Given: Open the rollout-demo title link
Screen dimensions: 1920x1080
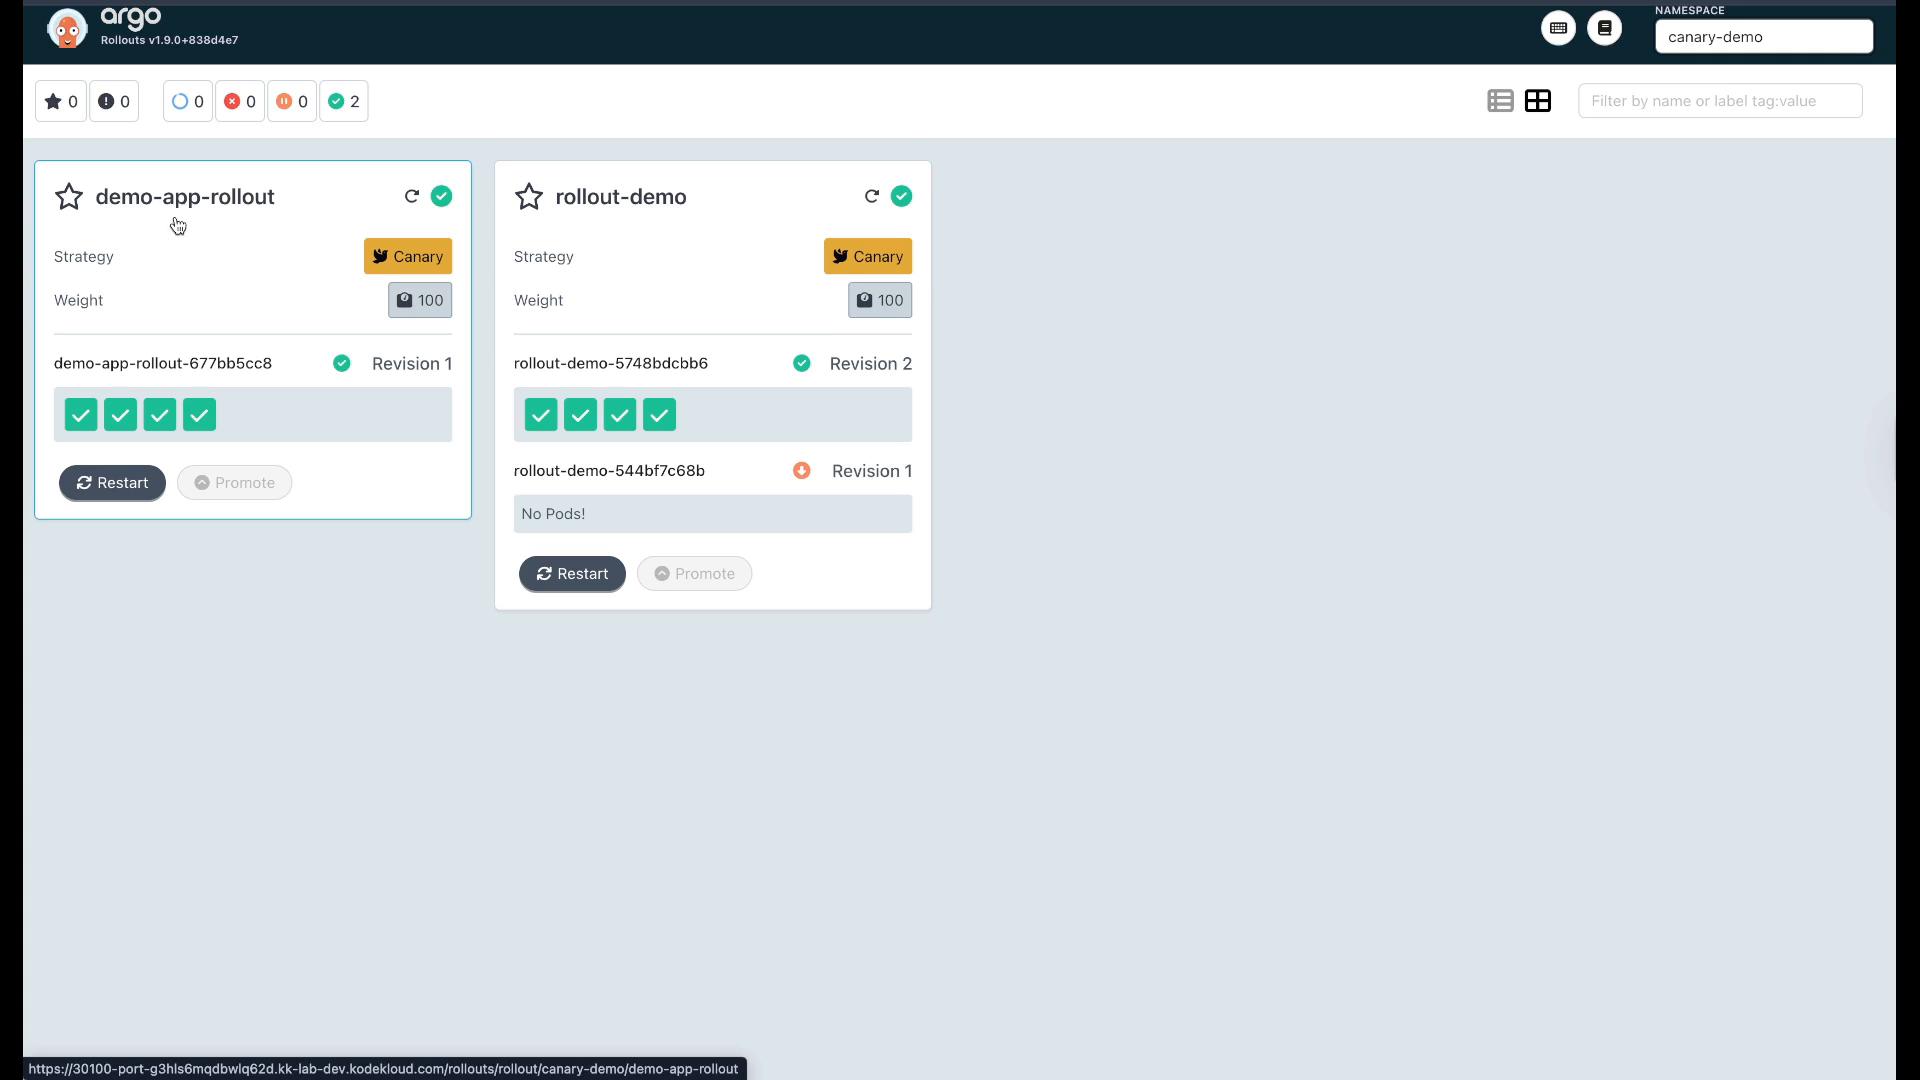Looking at the screenshot, I should (x=621, y=197).
